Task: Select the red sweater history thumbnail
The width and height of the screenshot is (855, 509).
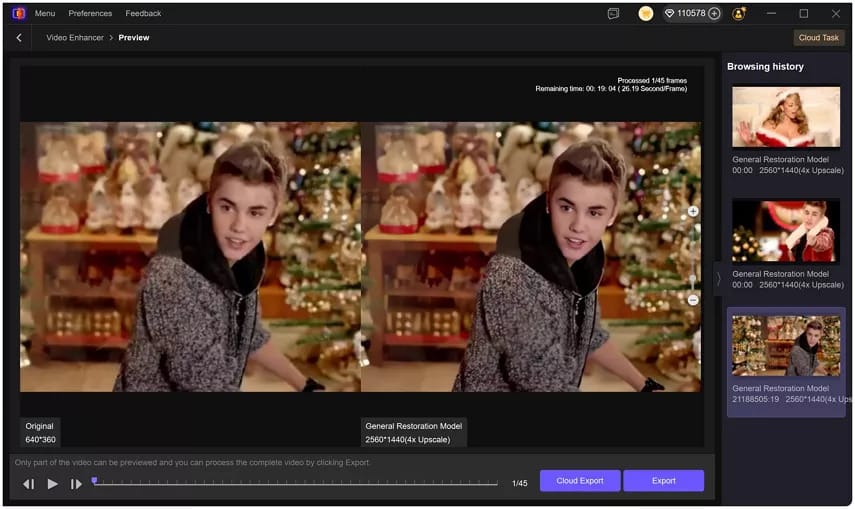Action: click(786, 231)
